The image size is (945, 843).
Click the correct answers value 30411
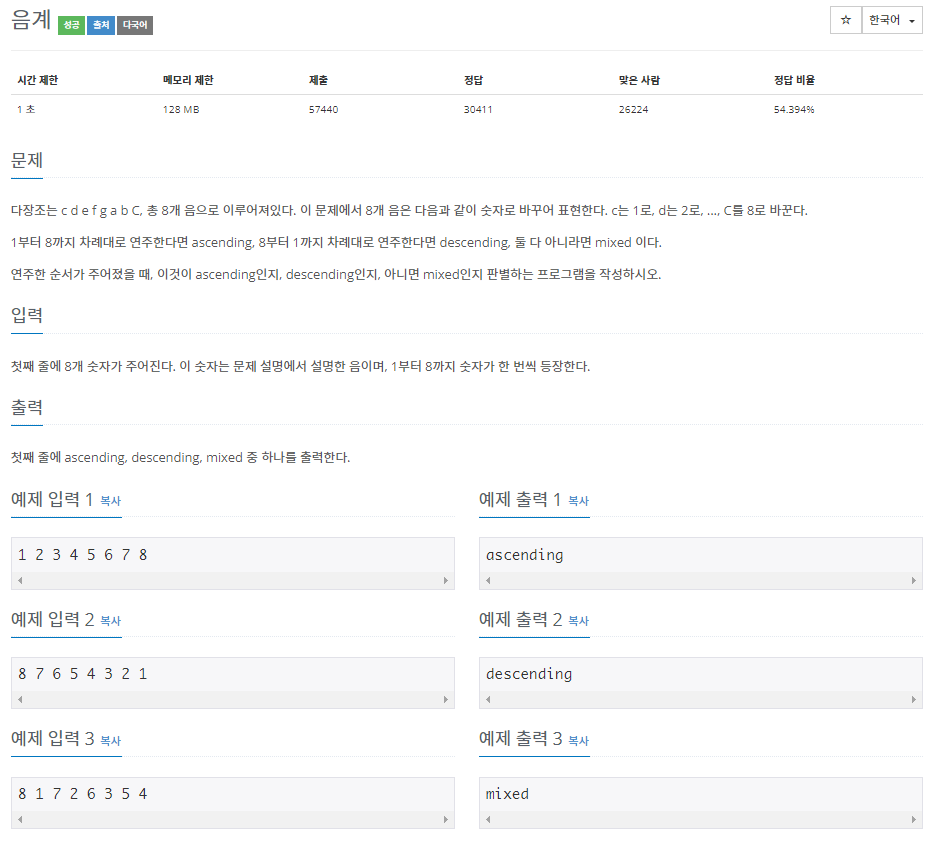tap(478, 110)
